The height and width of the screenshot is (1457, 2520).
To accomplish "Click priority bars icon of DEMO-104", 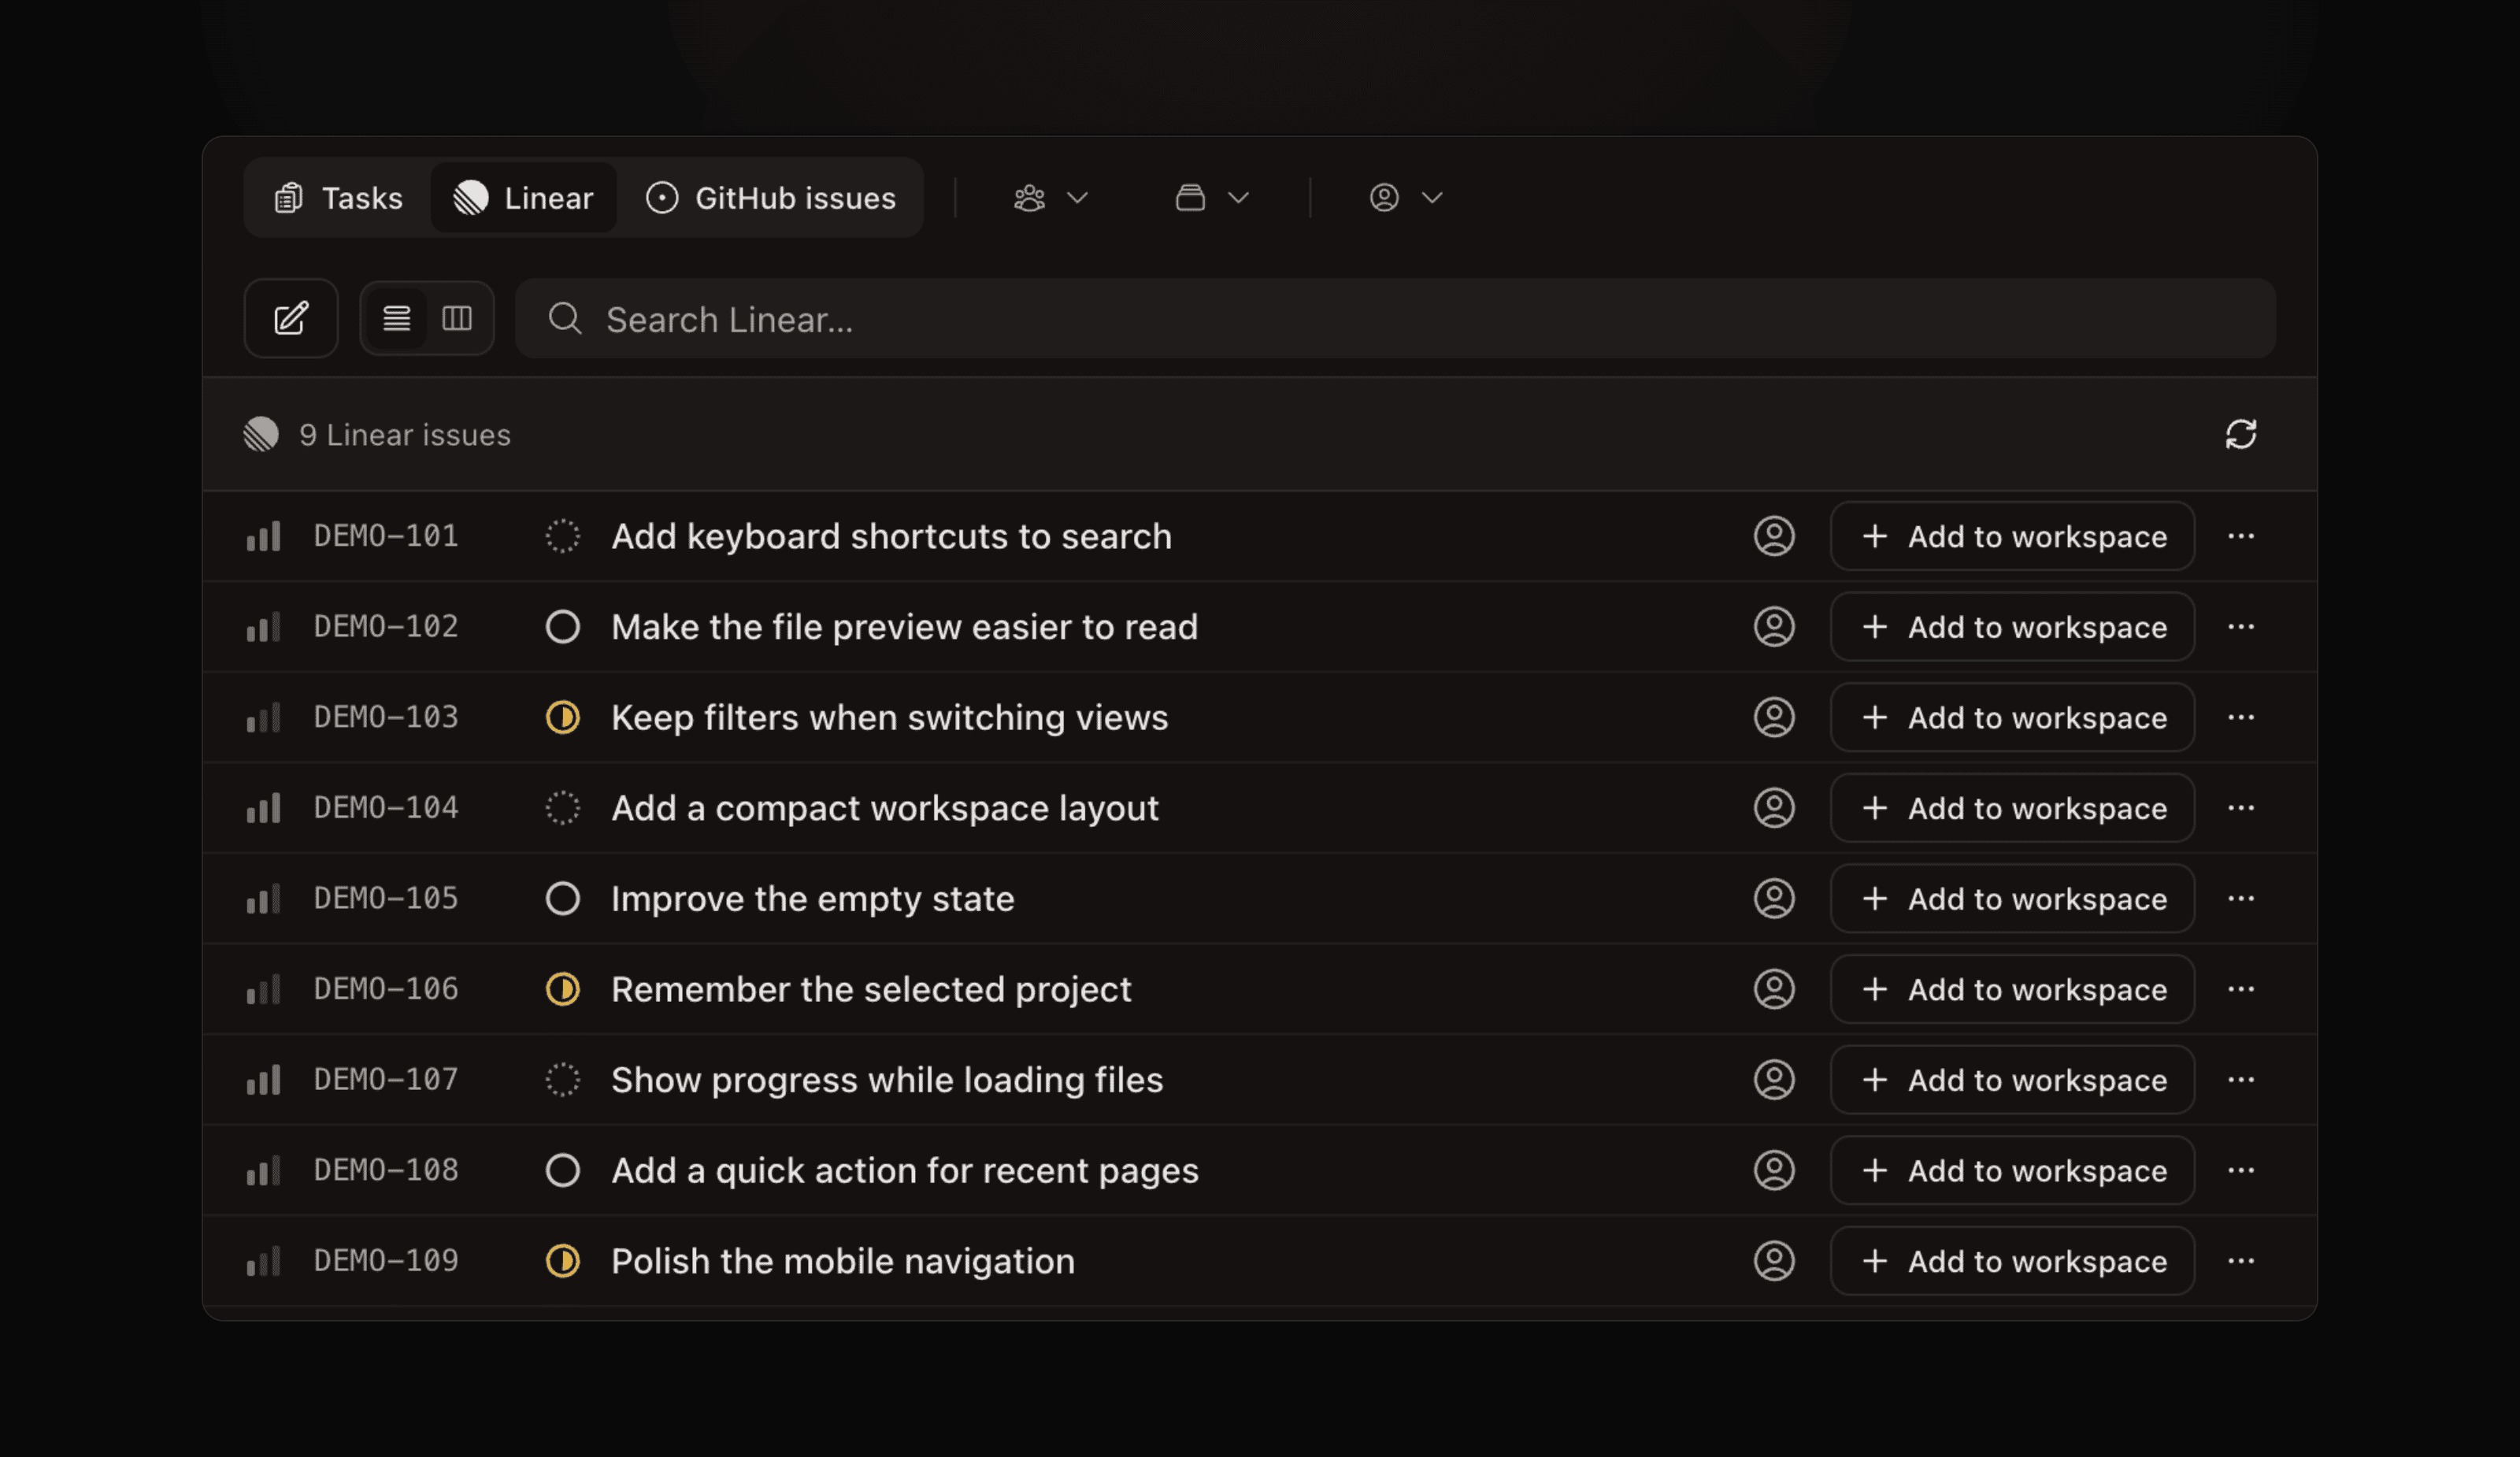I will tap(263, 808).
